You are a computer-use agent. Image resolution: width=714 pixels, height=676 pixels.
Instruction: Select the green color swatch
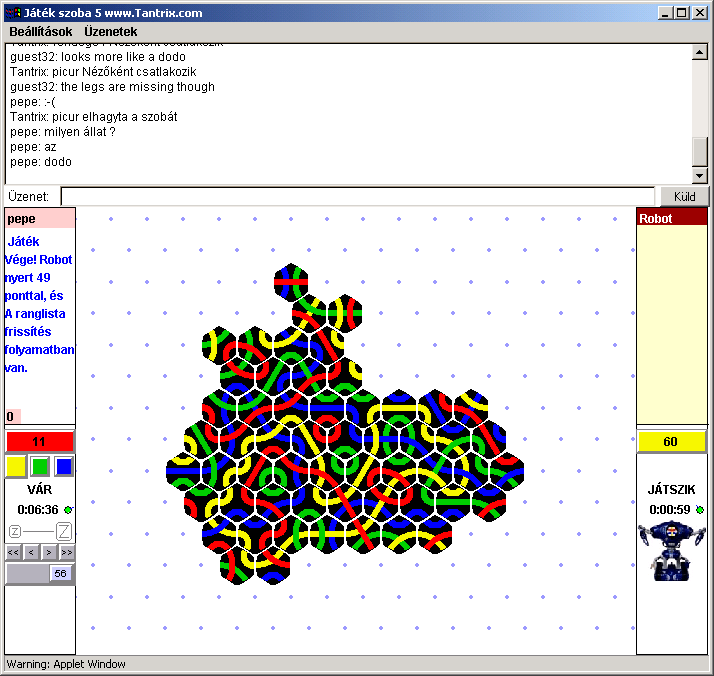40,466
